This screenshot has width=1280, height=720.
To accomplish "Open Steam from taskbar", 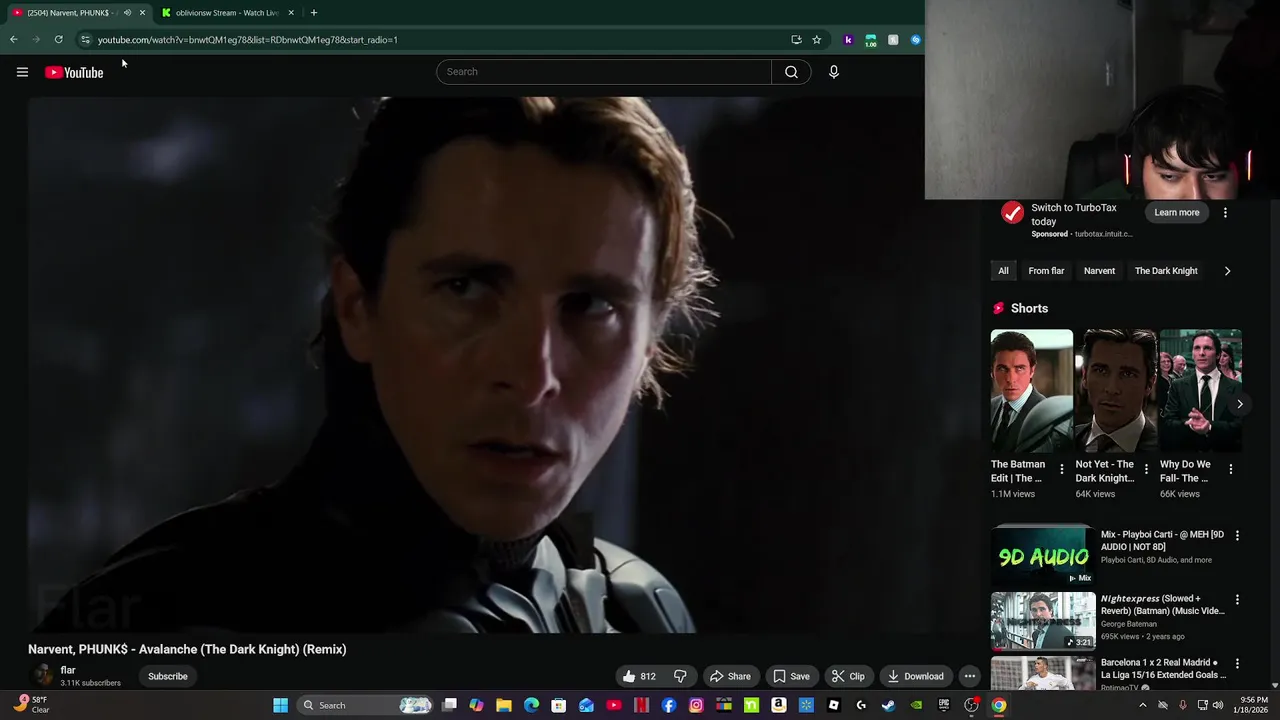I will coord(888,705).
